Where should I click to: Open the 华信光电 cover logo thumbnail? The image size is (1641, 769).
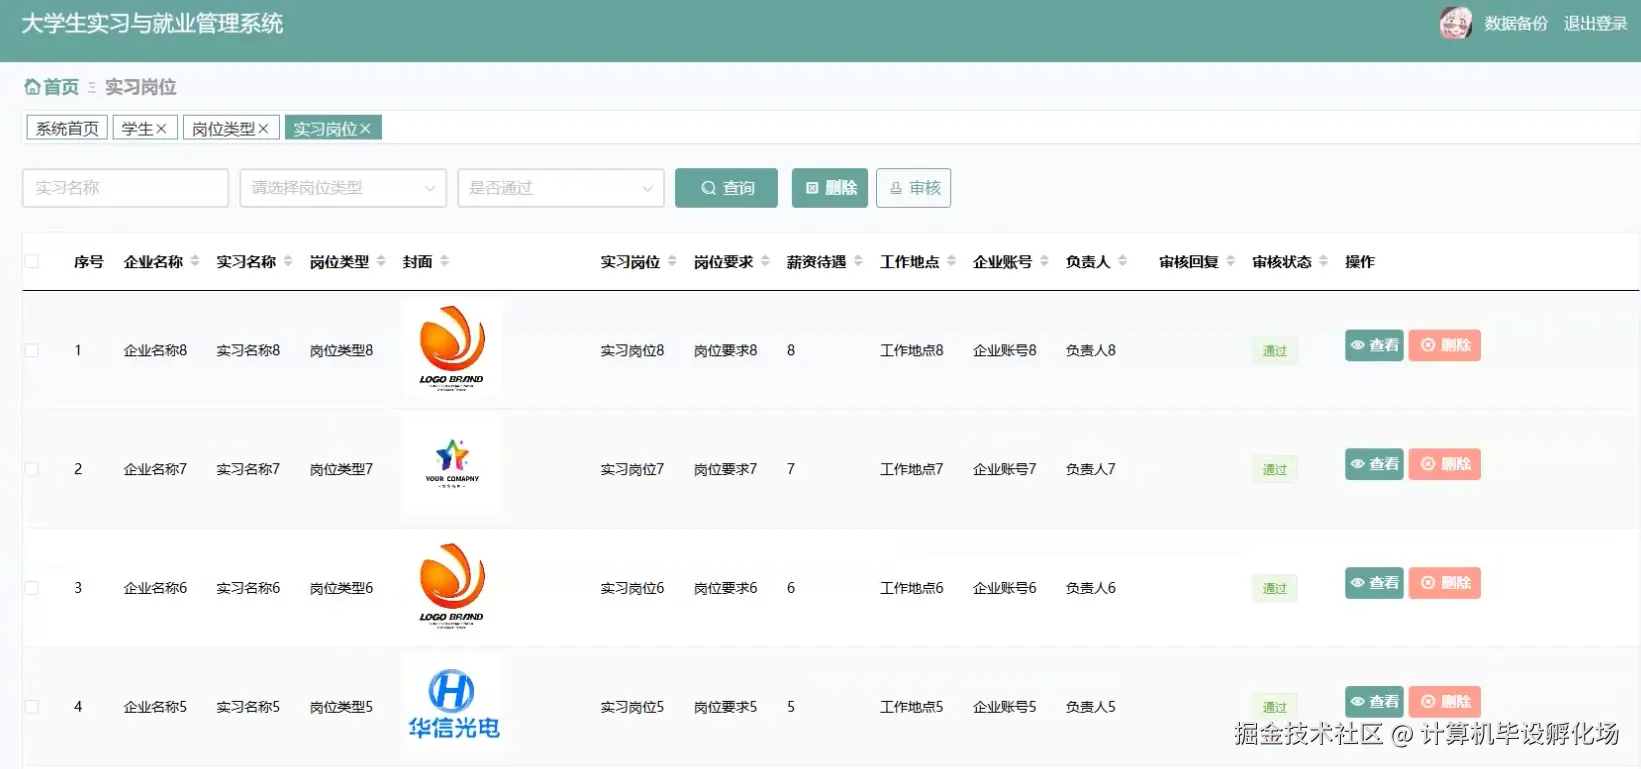[453, 703]
